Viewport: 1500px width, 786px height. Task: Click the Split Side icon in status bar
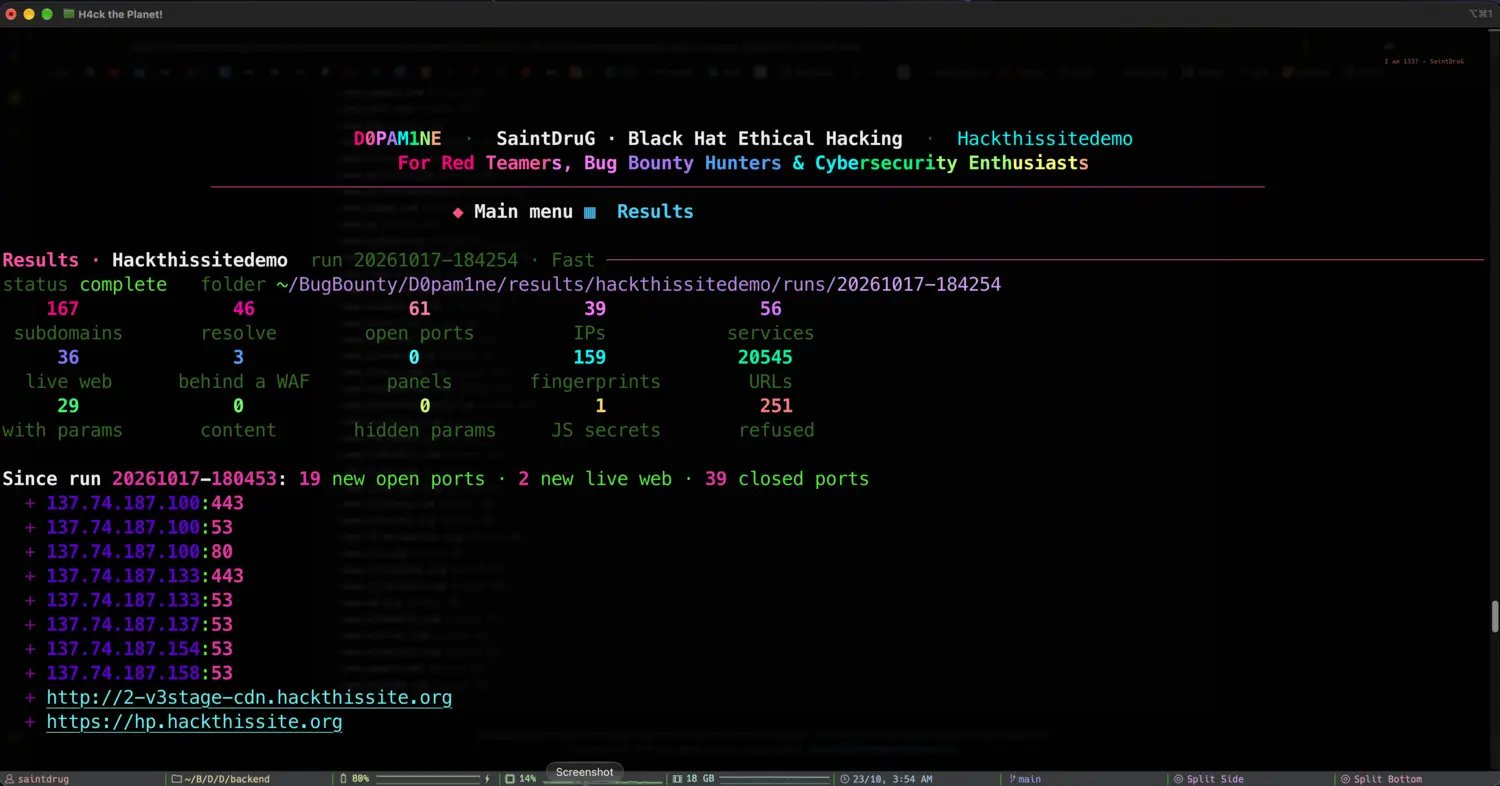(x=1178, y=779)
